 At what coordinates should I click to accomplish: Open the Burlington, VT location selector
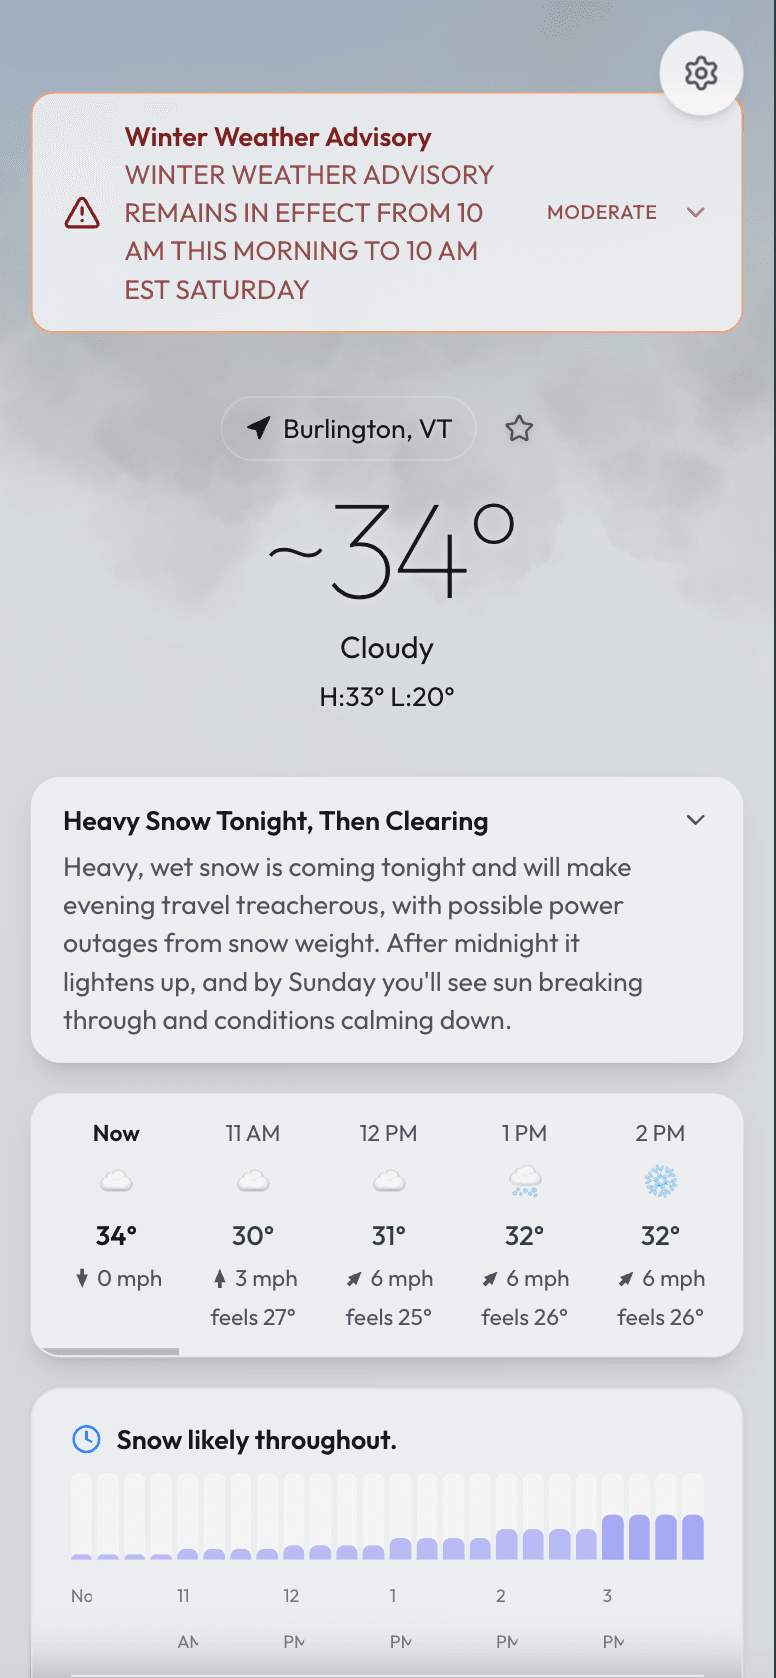(x=348, y=428)
